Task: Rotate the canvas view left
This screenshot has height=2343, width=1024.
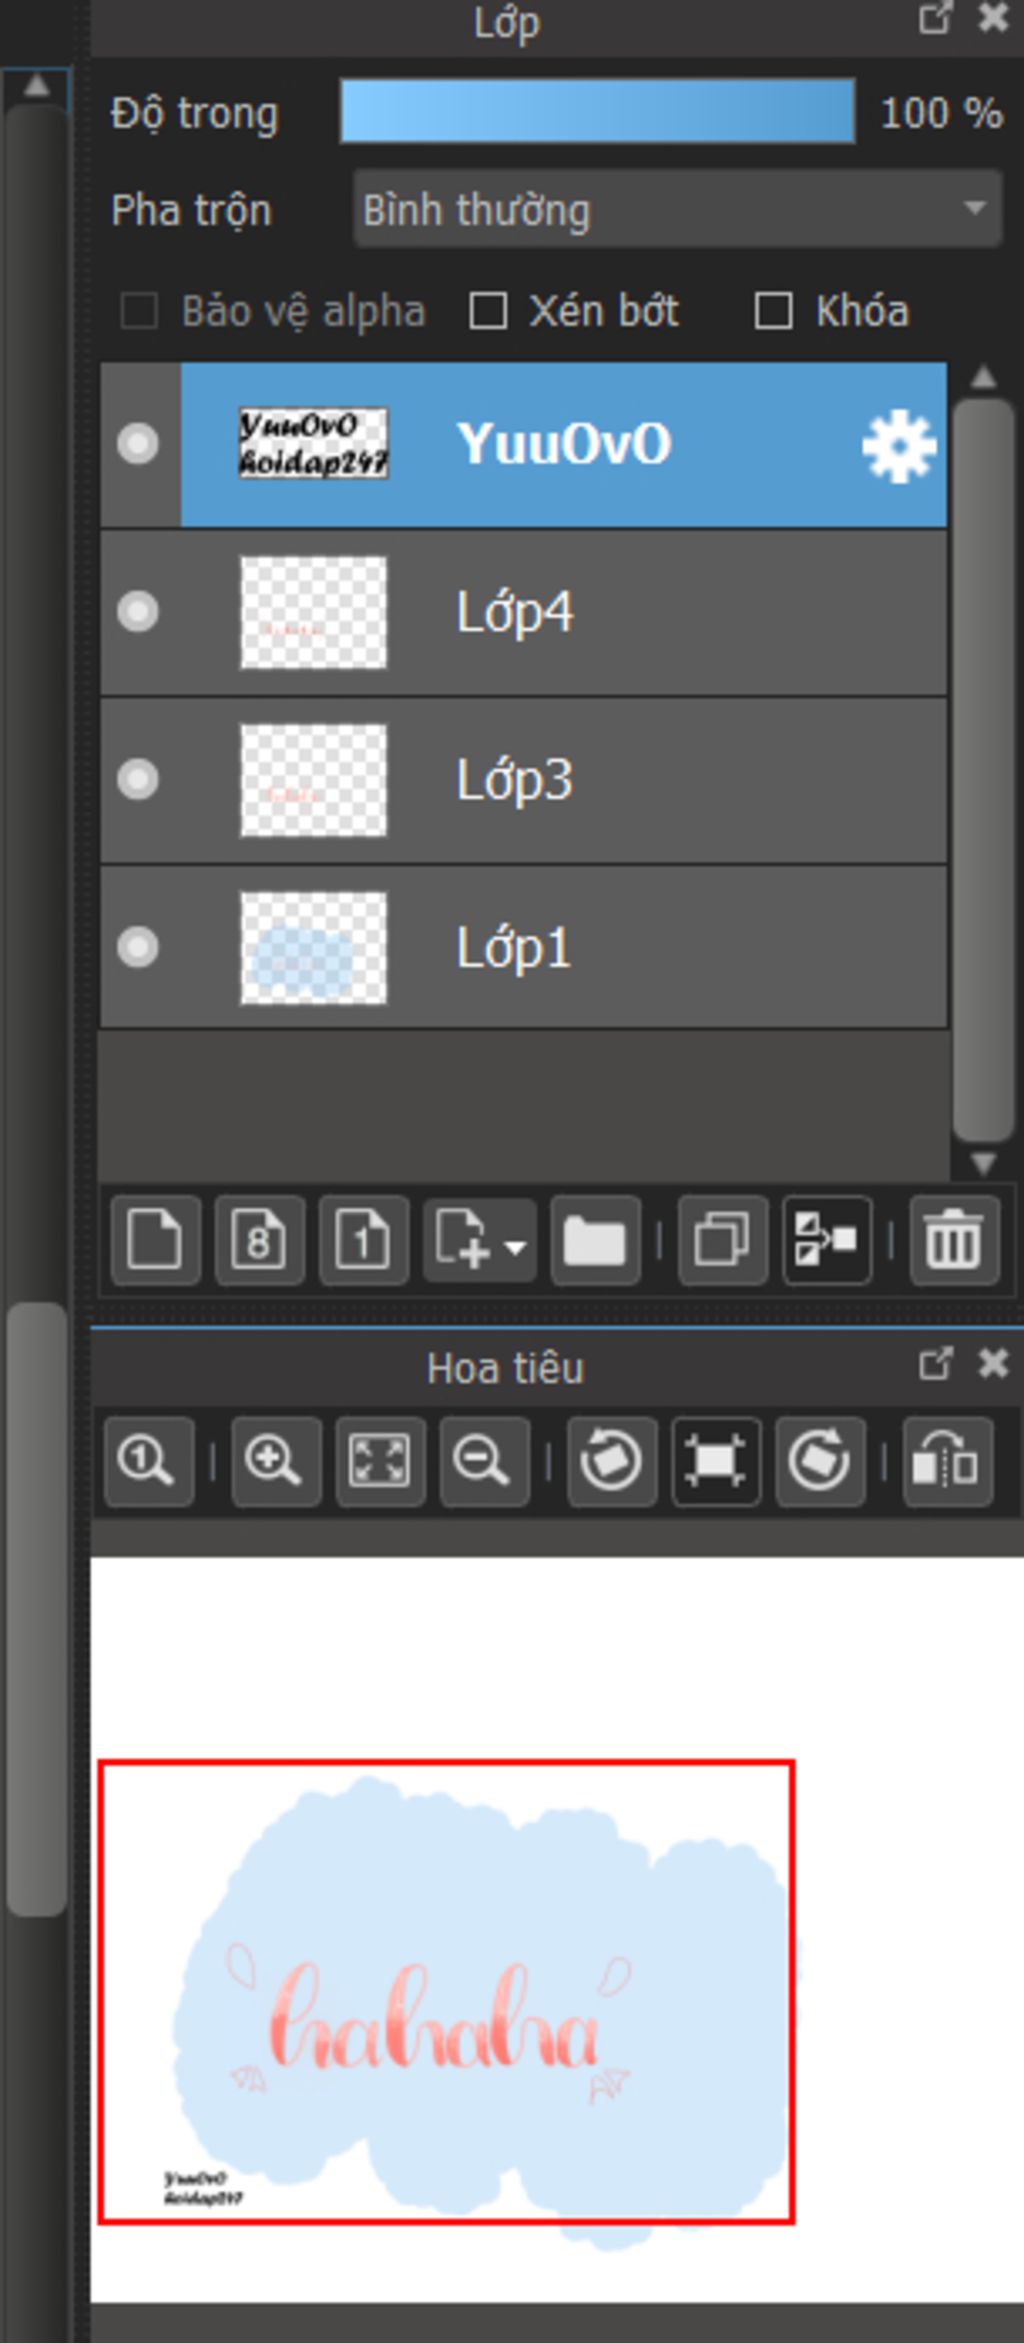Action: [x=611, y=1461]
